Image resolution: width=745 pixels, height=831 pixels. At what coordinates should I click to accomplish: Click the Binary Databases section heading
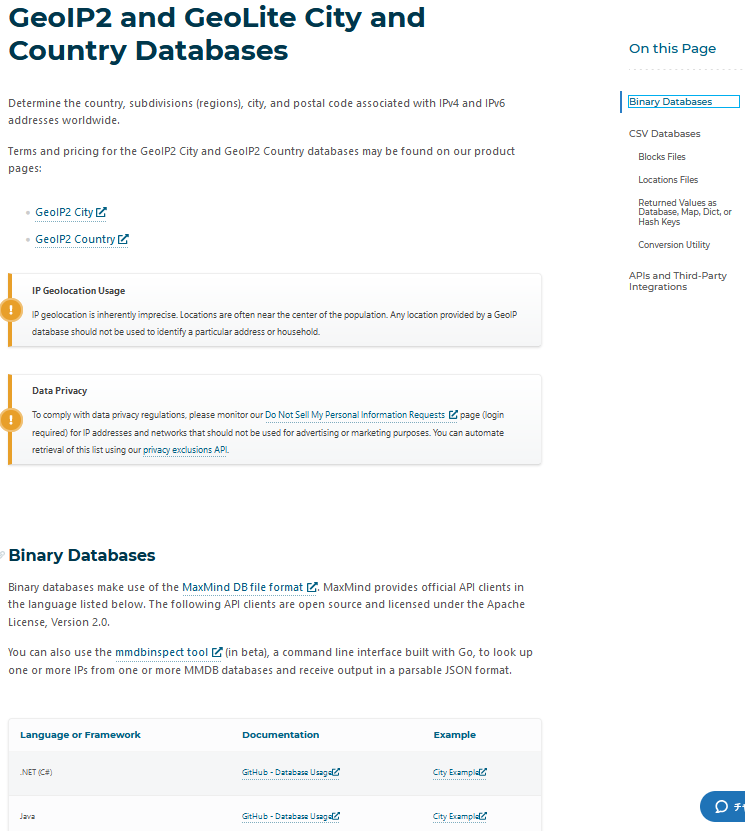coord(82,555)
